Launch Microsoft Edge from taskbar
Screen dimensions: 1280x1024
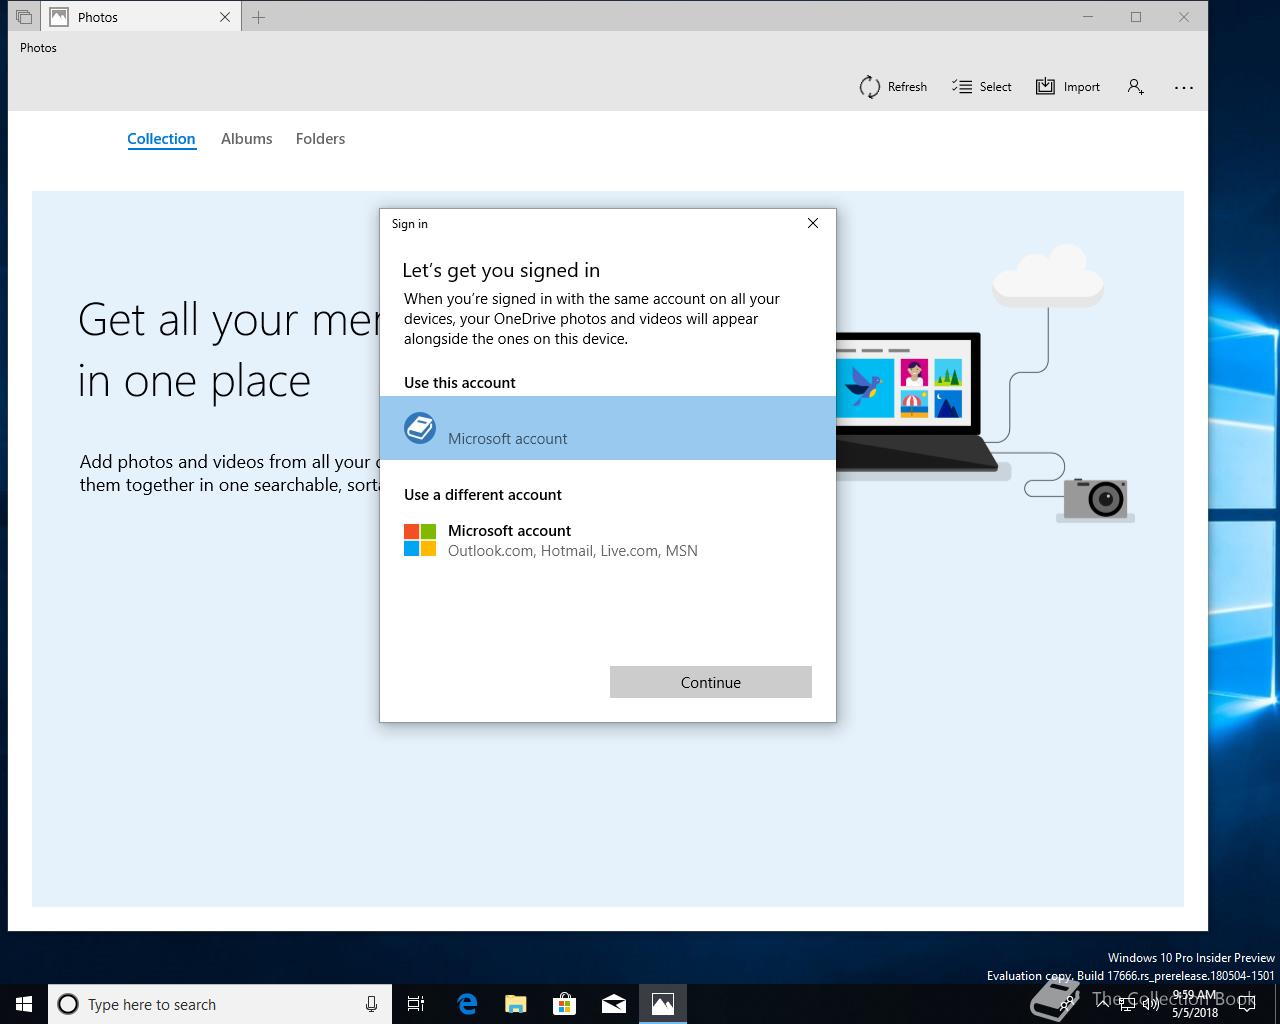[x=467, y=1004]
